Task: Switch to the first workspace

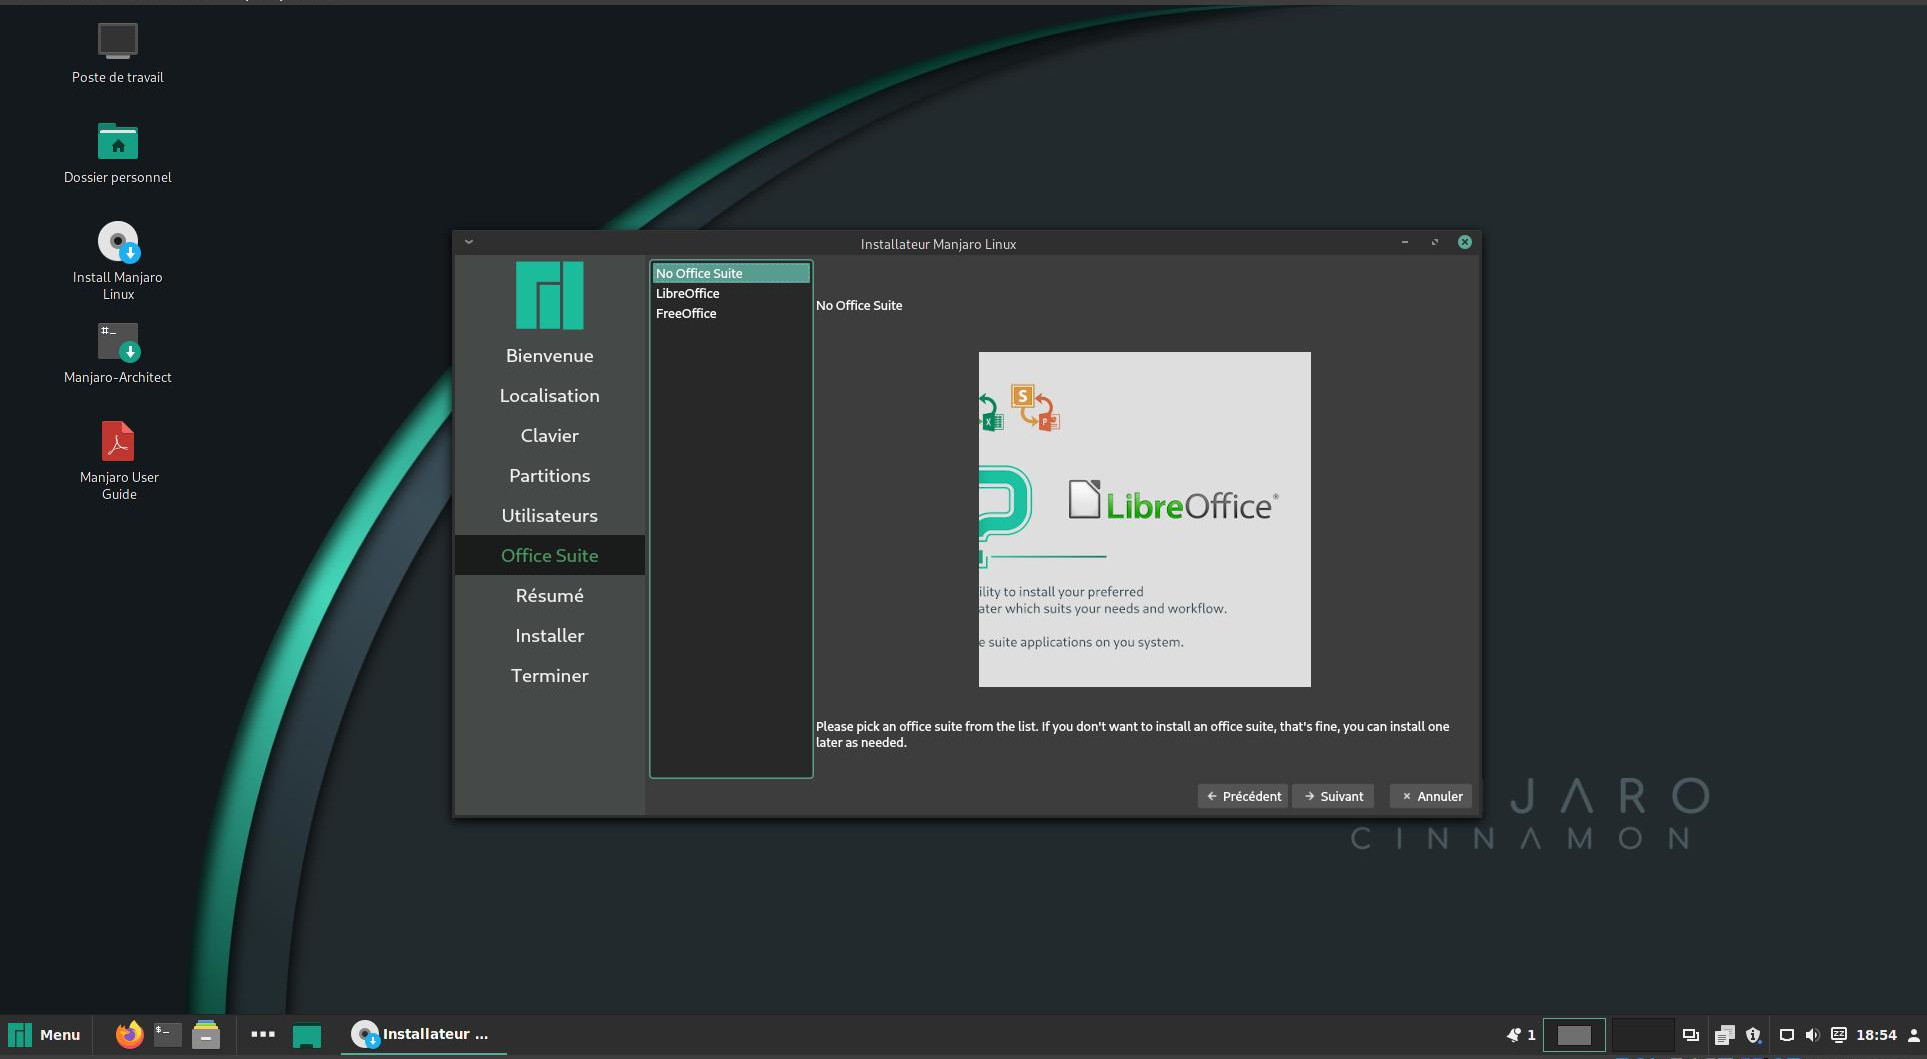Action: coord(1574,1035)
